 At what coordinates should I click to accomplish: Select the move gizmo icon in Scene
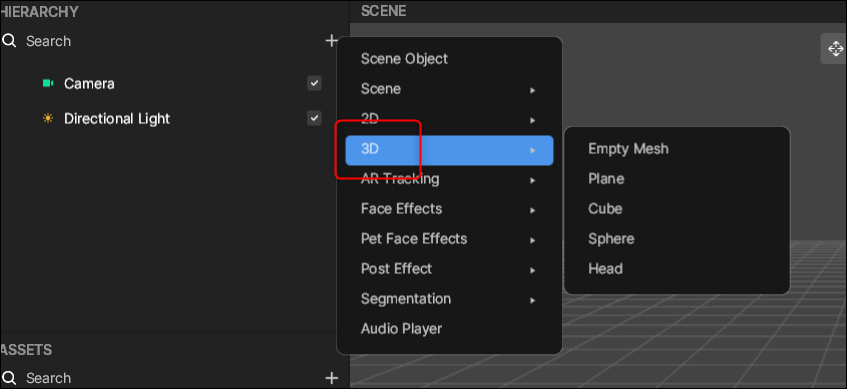pyautogui.click(x=835, y=49)
